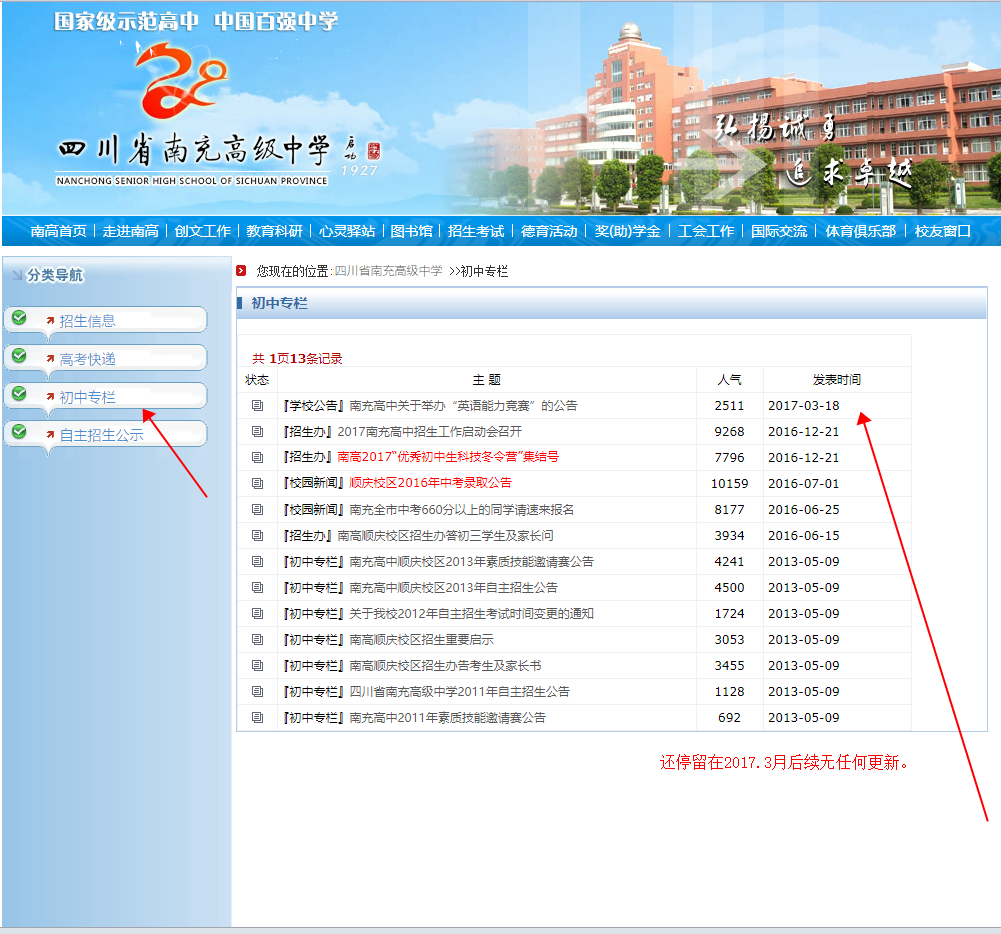1001x934 pixels.
Task: Open 招生考试 in the navigation bar
Action: click(476, 231)
